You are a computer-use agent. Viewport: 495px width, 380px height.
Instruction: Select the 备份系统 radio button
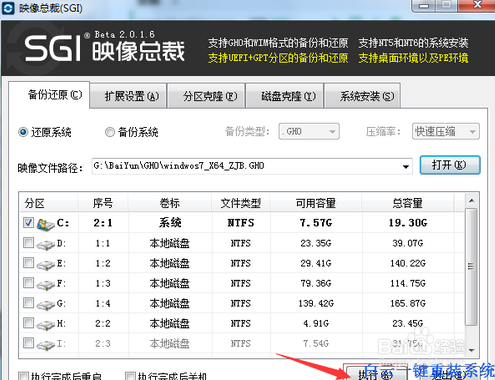pos(110,132)
